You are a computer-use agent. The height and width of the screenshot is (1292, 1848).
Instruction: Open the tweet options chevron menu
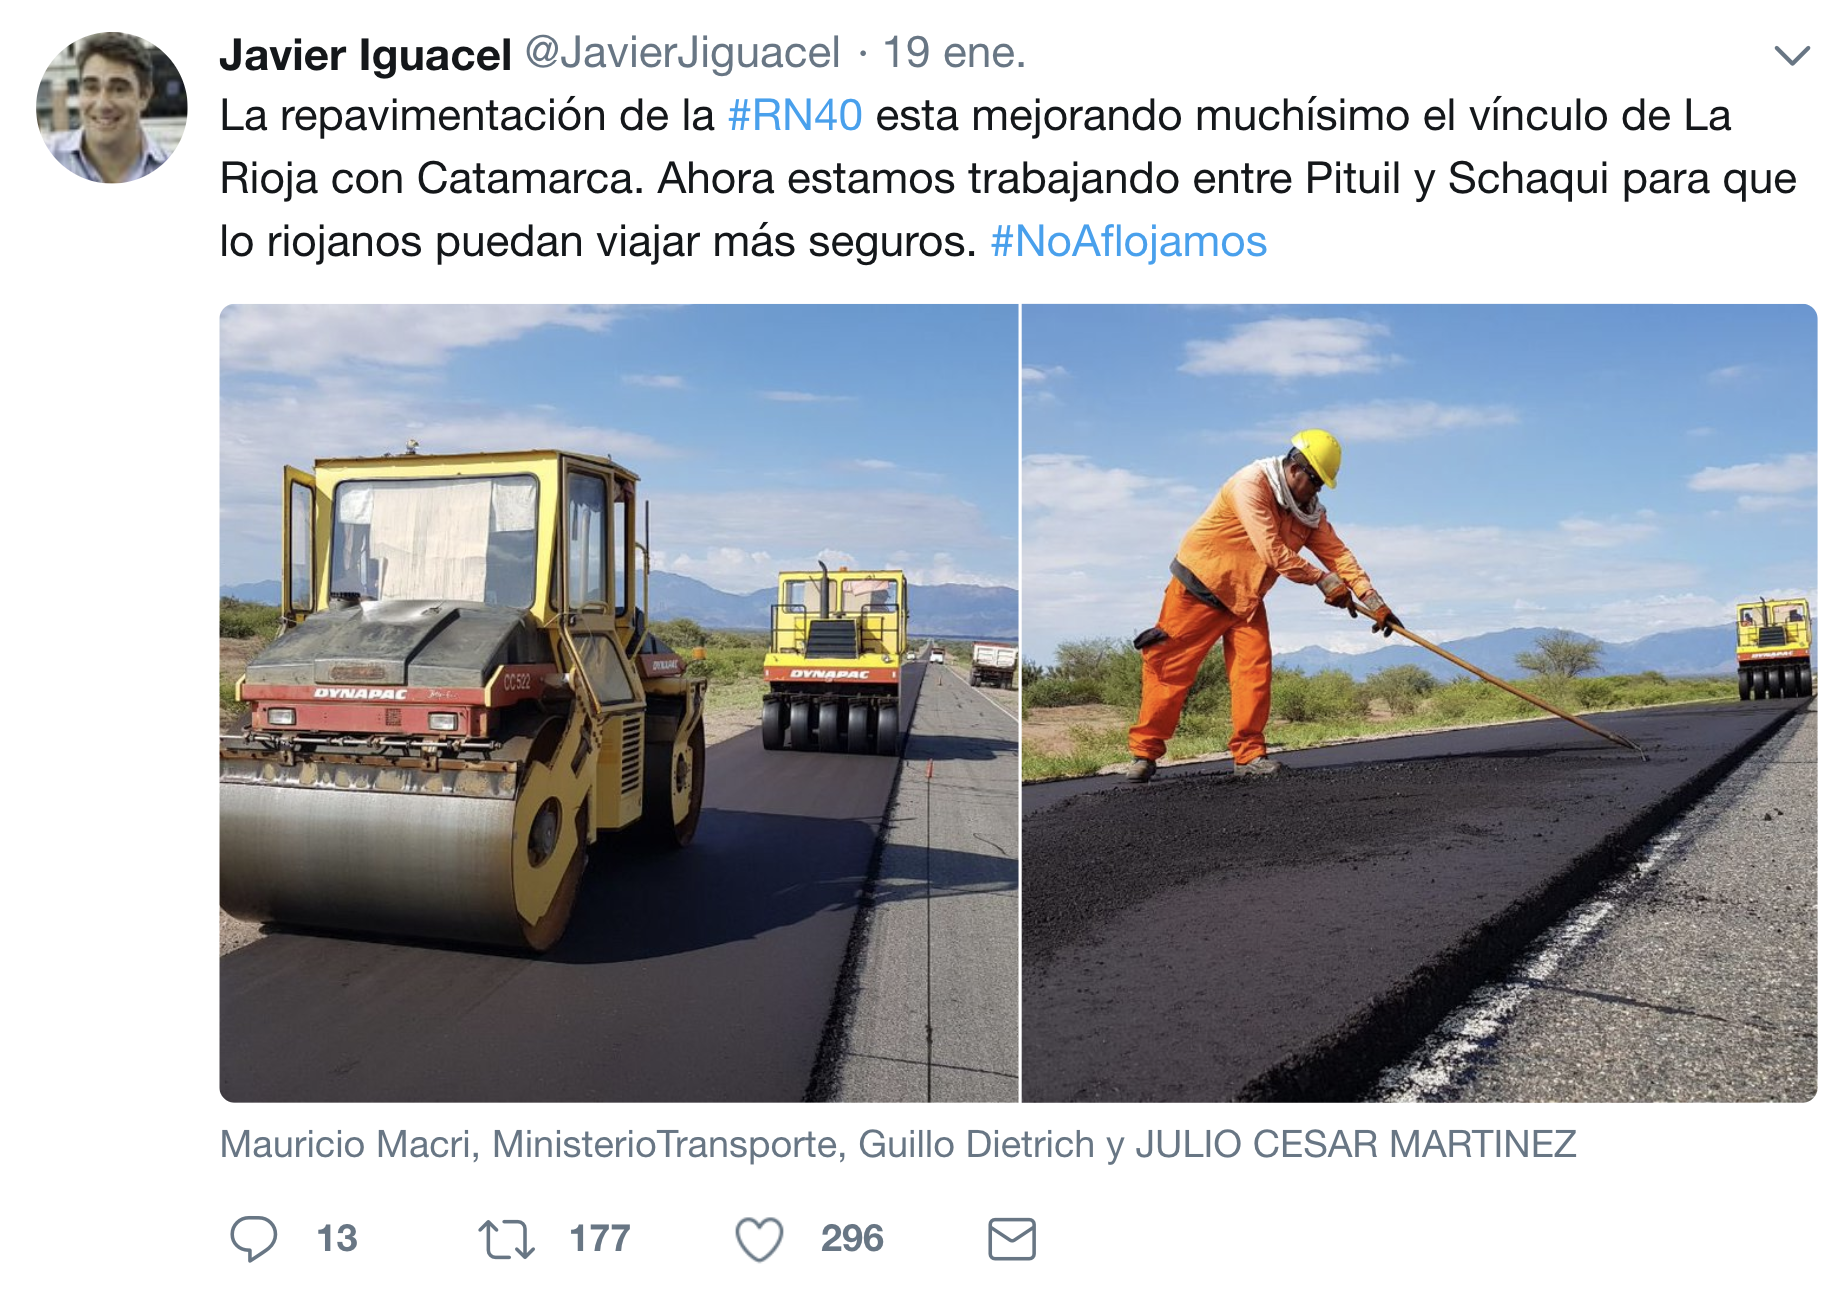[1792, 55]
